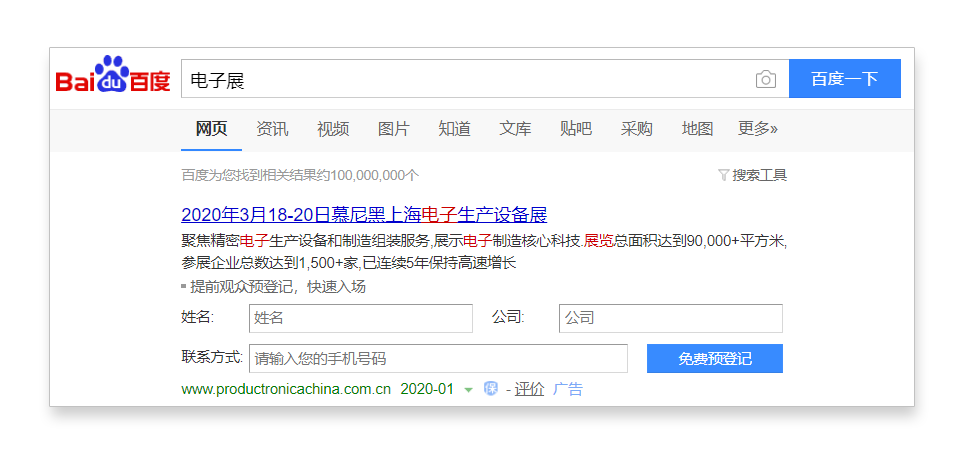Go to the 采购 tab

coord(636,129)
